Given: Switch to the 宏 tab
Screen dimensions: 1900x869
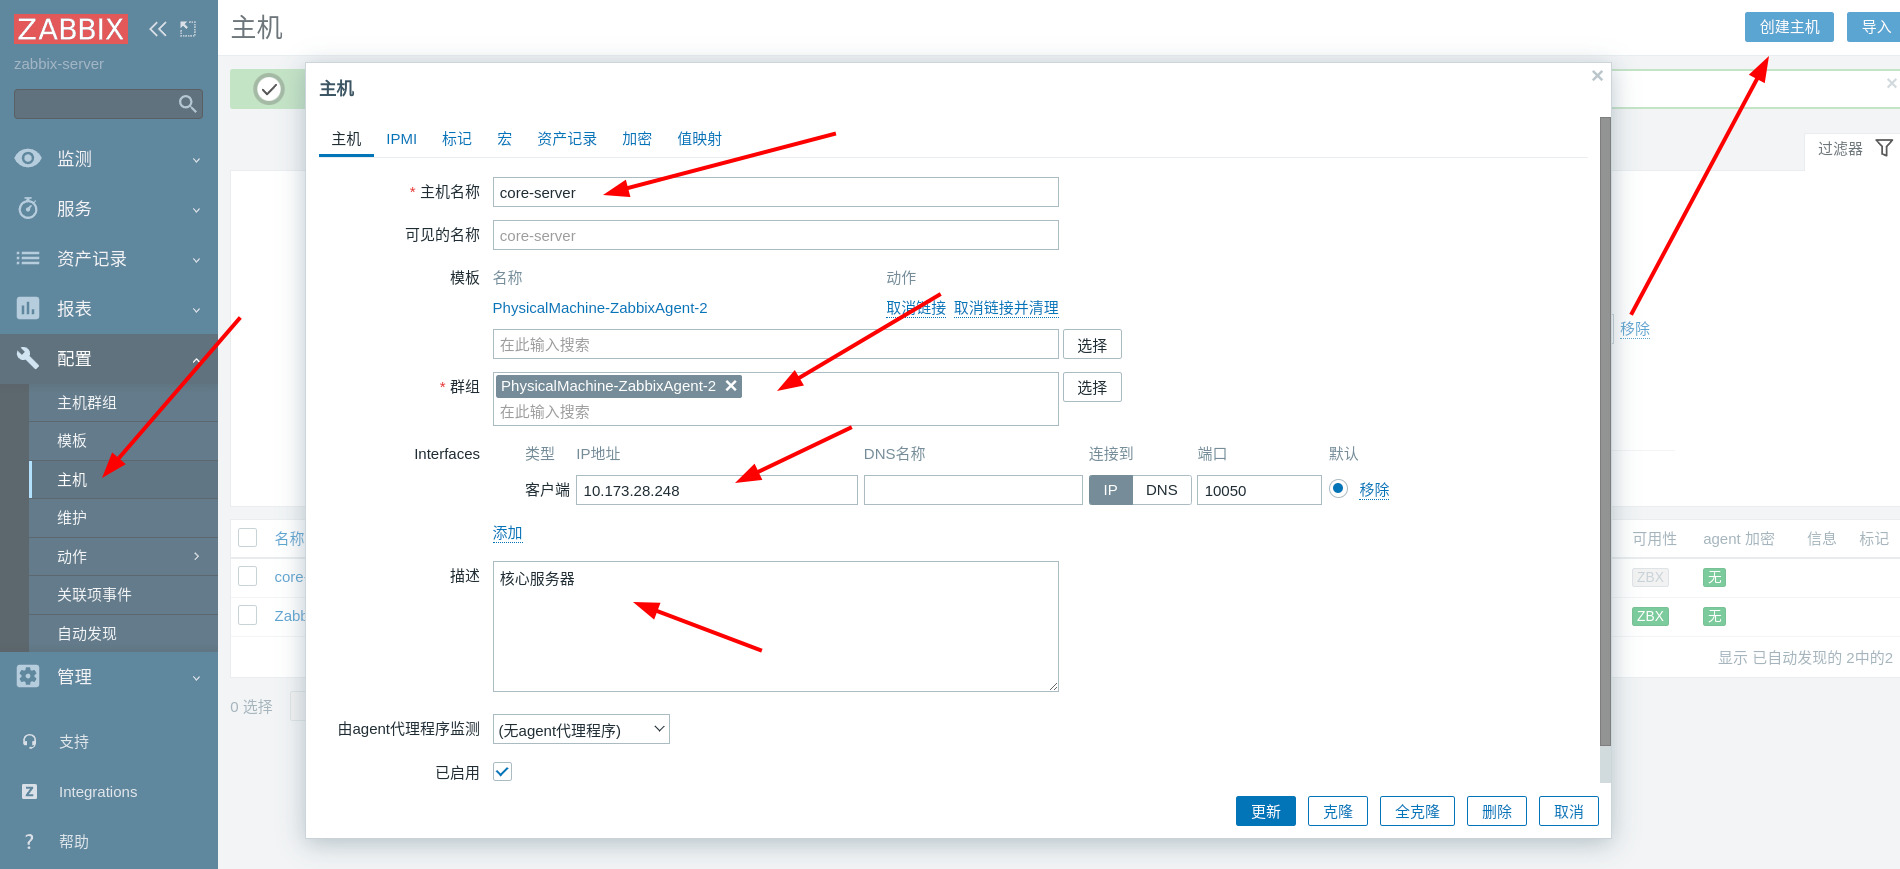Looking at the screenshot, I should coord(505,139).
